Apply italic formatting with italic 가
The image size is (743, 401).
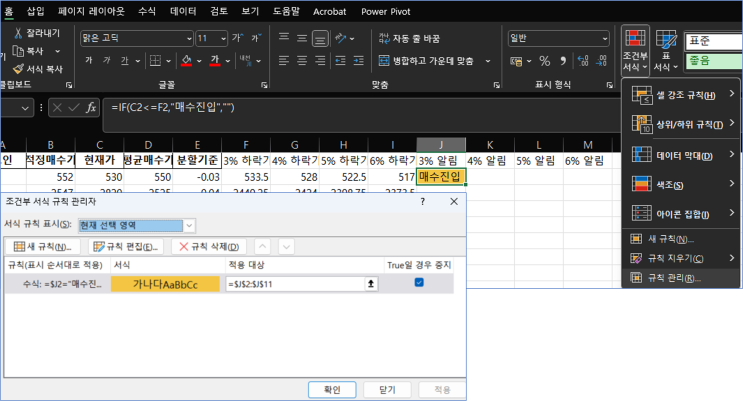pos(107,60)
